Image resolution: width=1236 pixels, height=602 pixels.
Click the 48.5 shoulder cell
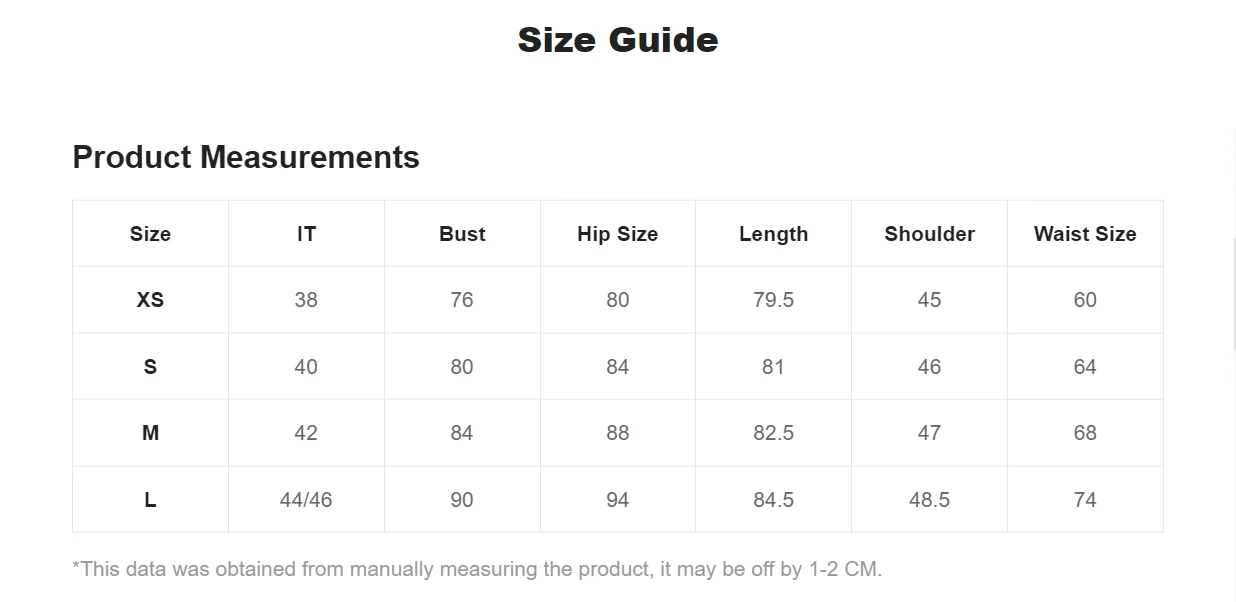click(929, 500)
